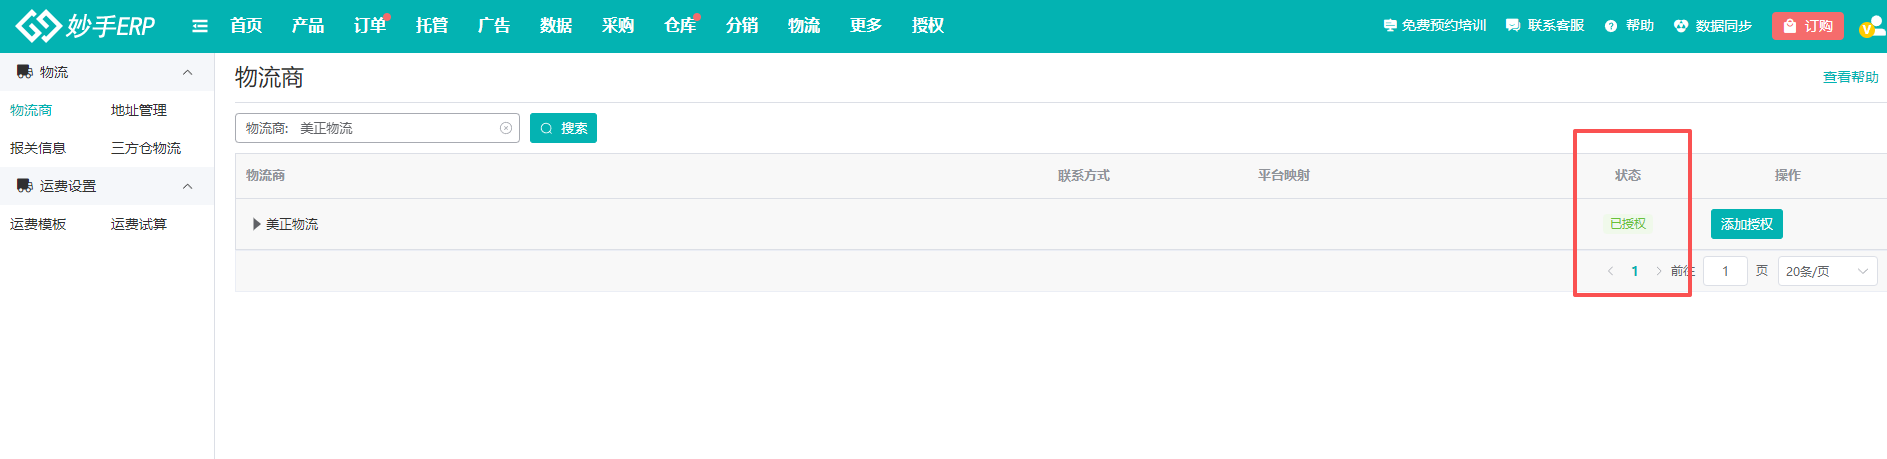Expand the 美正物流 row triangle
This screenshot has width=1887, height=459.
[x=257, y=224]
